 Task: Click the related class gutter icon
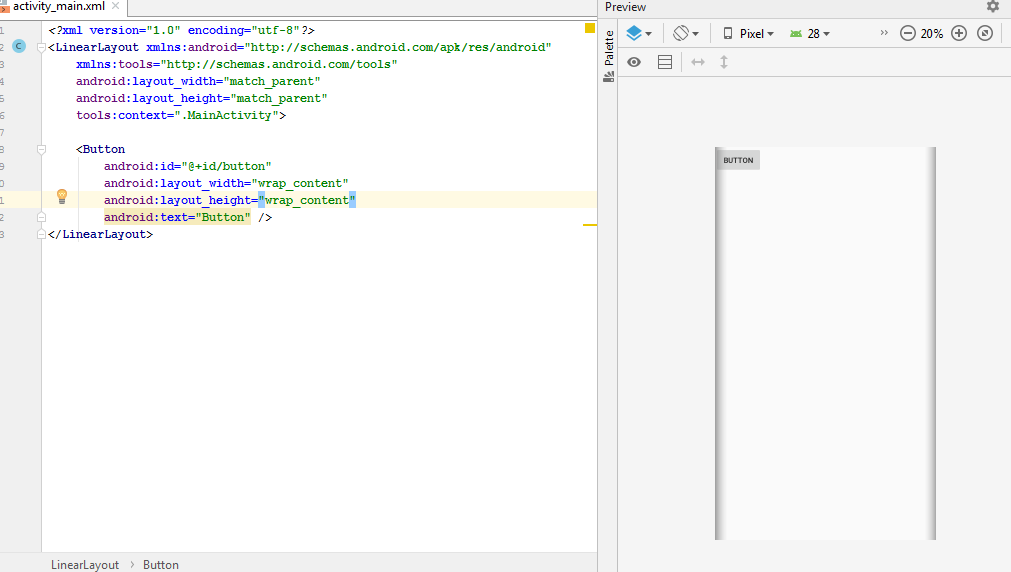[x=19, y=47]
